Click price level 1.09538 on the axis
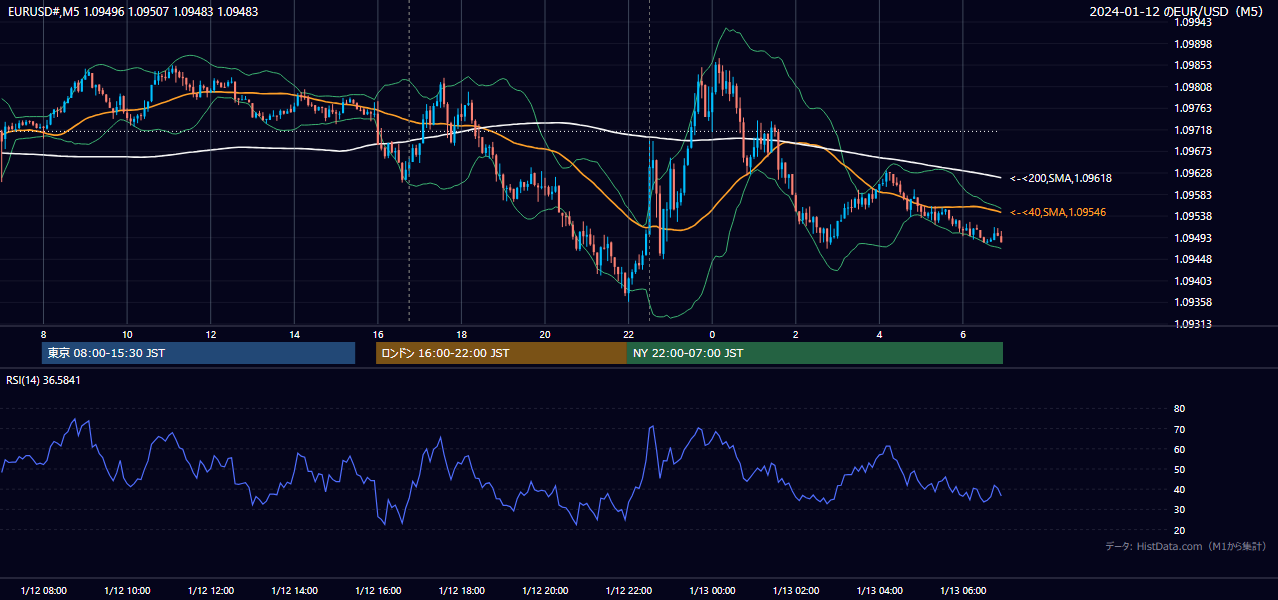The width and height of the screenshot is (1278, 600). point(1194,216)
